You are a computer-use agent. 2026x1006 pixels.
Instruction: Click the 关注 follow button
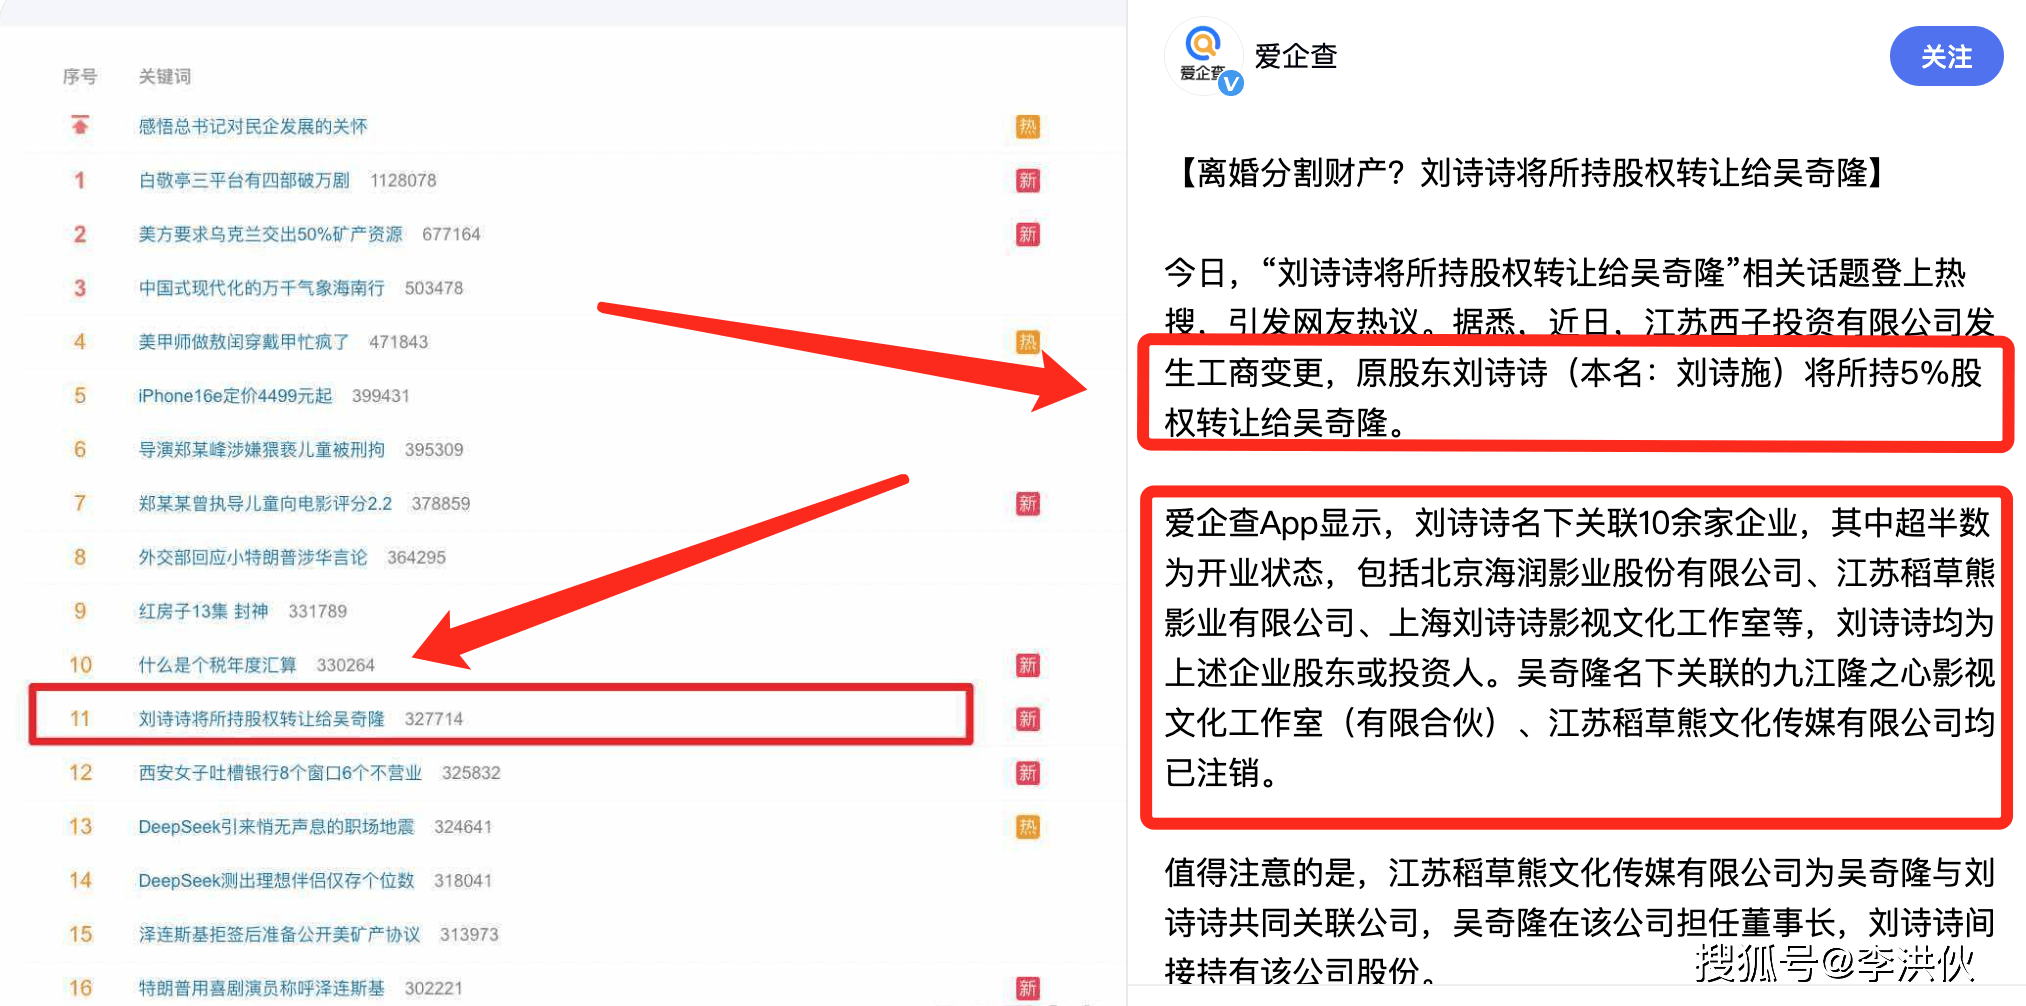(1946, 57)
